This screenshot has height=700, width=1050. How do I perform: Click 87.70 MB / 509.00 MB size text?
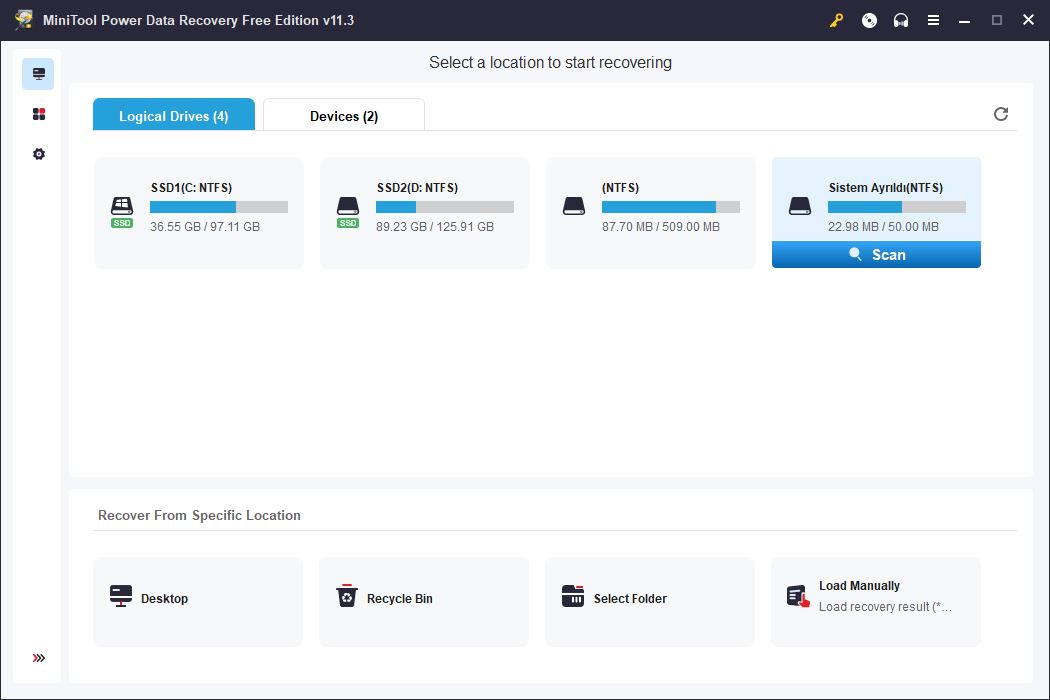[661, 226]
